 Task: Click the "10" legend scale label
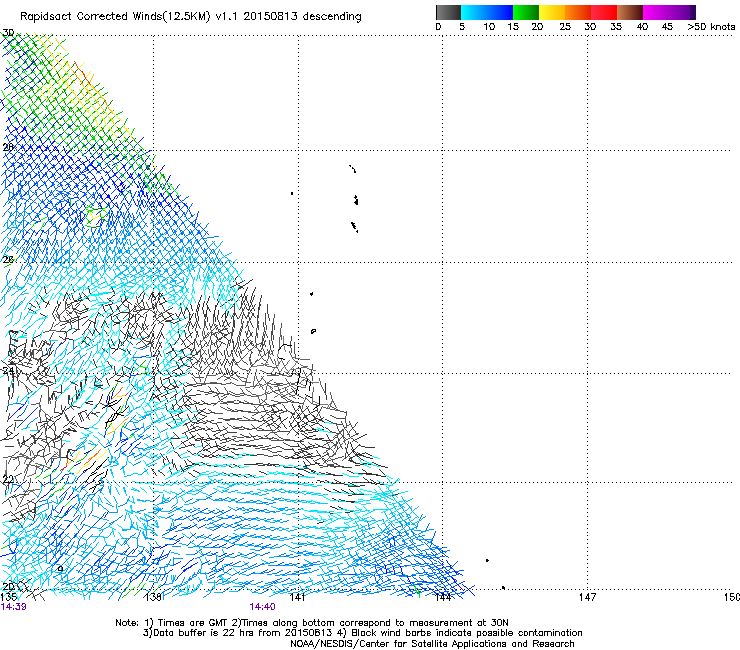(489, 27)
